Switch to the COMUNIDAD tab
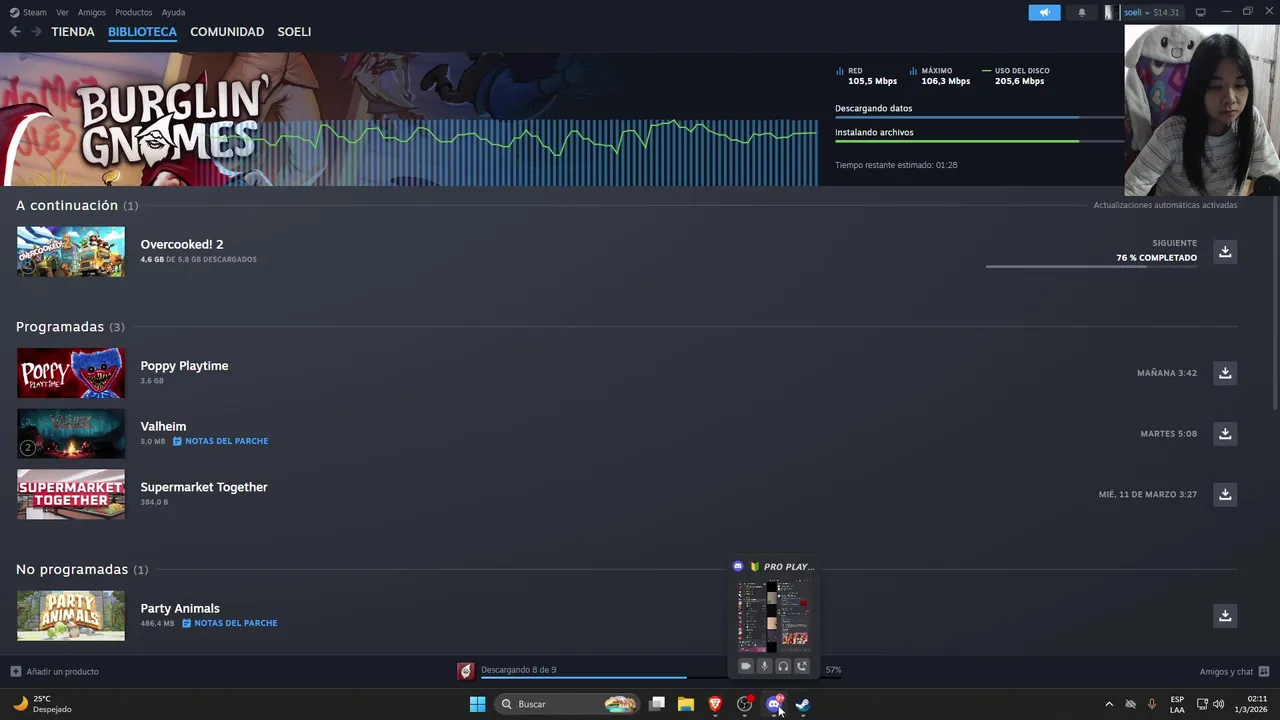This screenshot has width=1280, height=720. point(227,32)
